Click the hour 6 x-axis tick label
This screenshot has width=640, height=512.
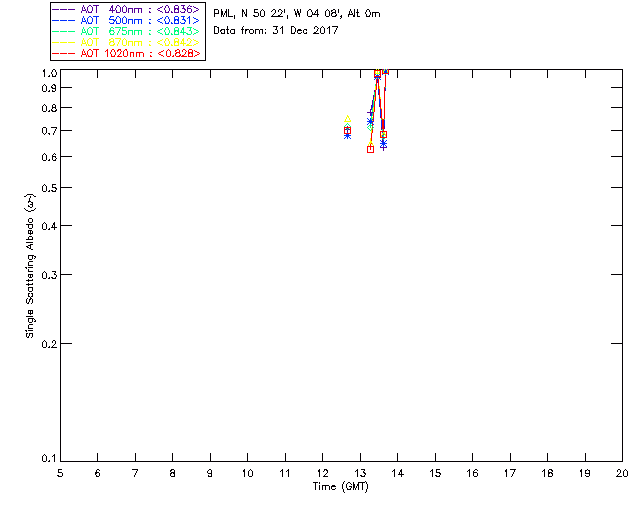(x=98, y=473)
